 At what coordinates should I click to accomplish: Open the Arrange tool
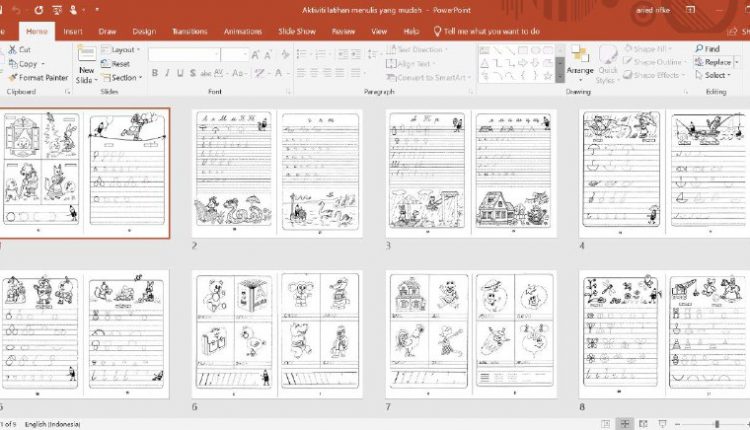[x=580, y=62]
